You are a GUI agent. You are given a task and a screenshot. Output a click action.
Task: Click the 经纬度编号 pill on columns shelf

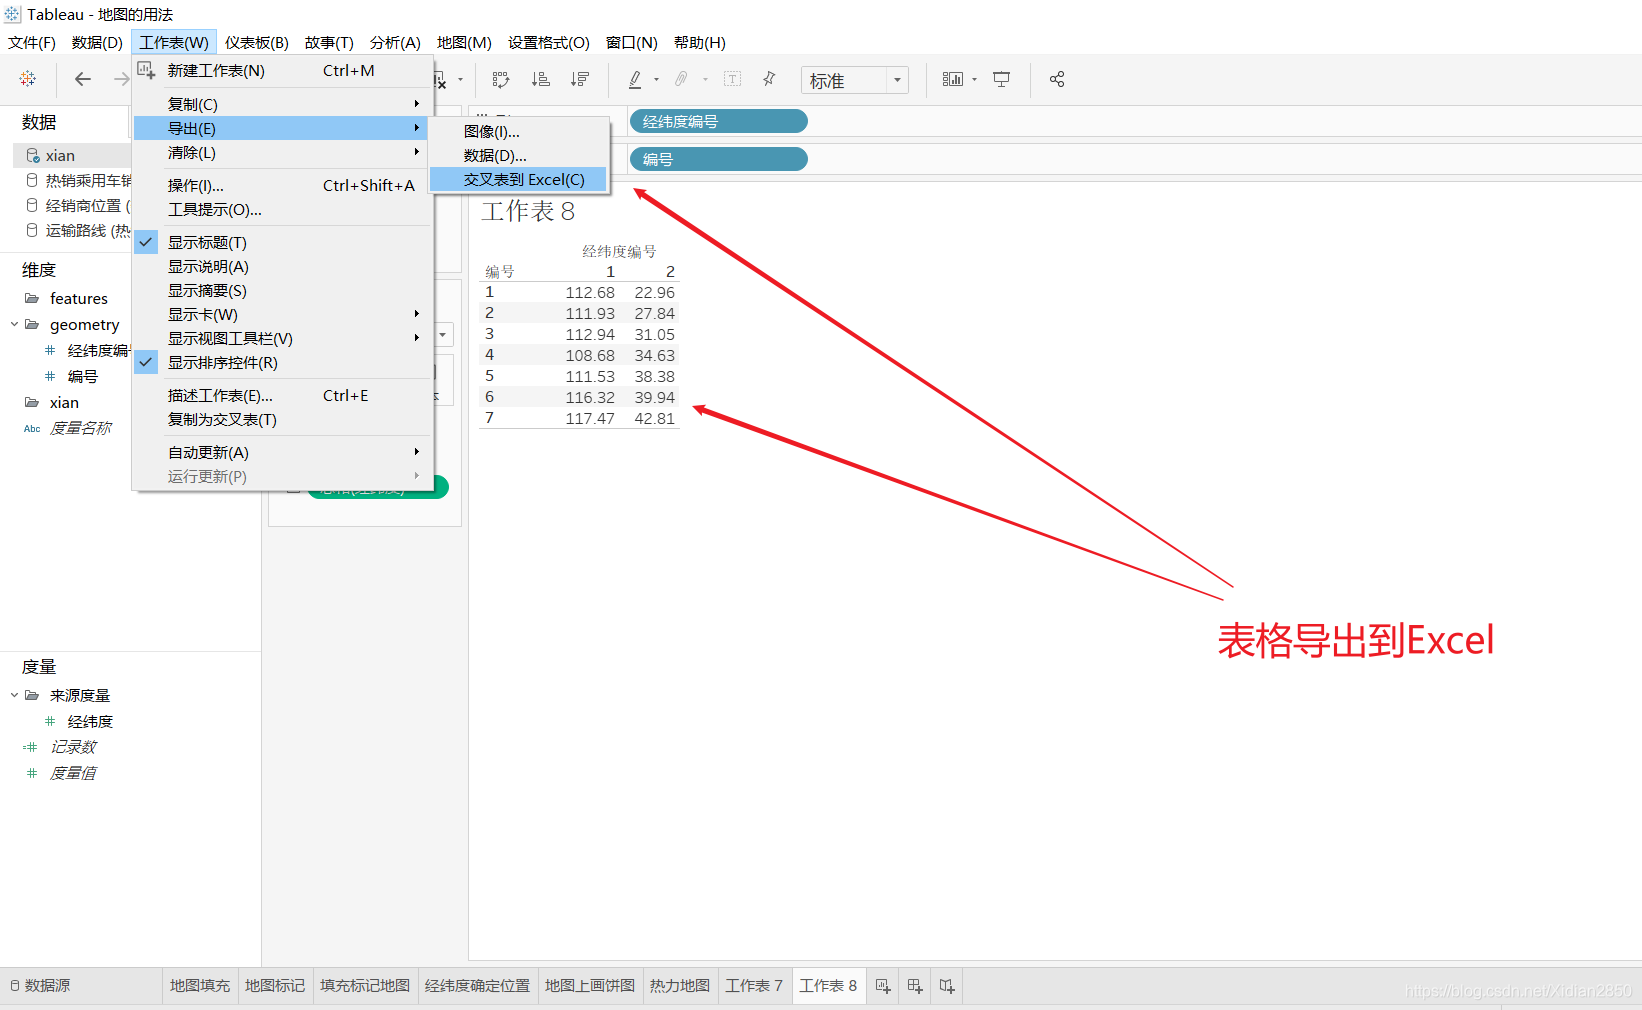[718, 121]
